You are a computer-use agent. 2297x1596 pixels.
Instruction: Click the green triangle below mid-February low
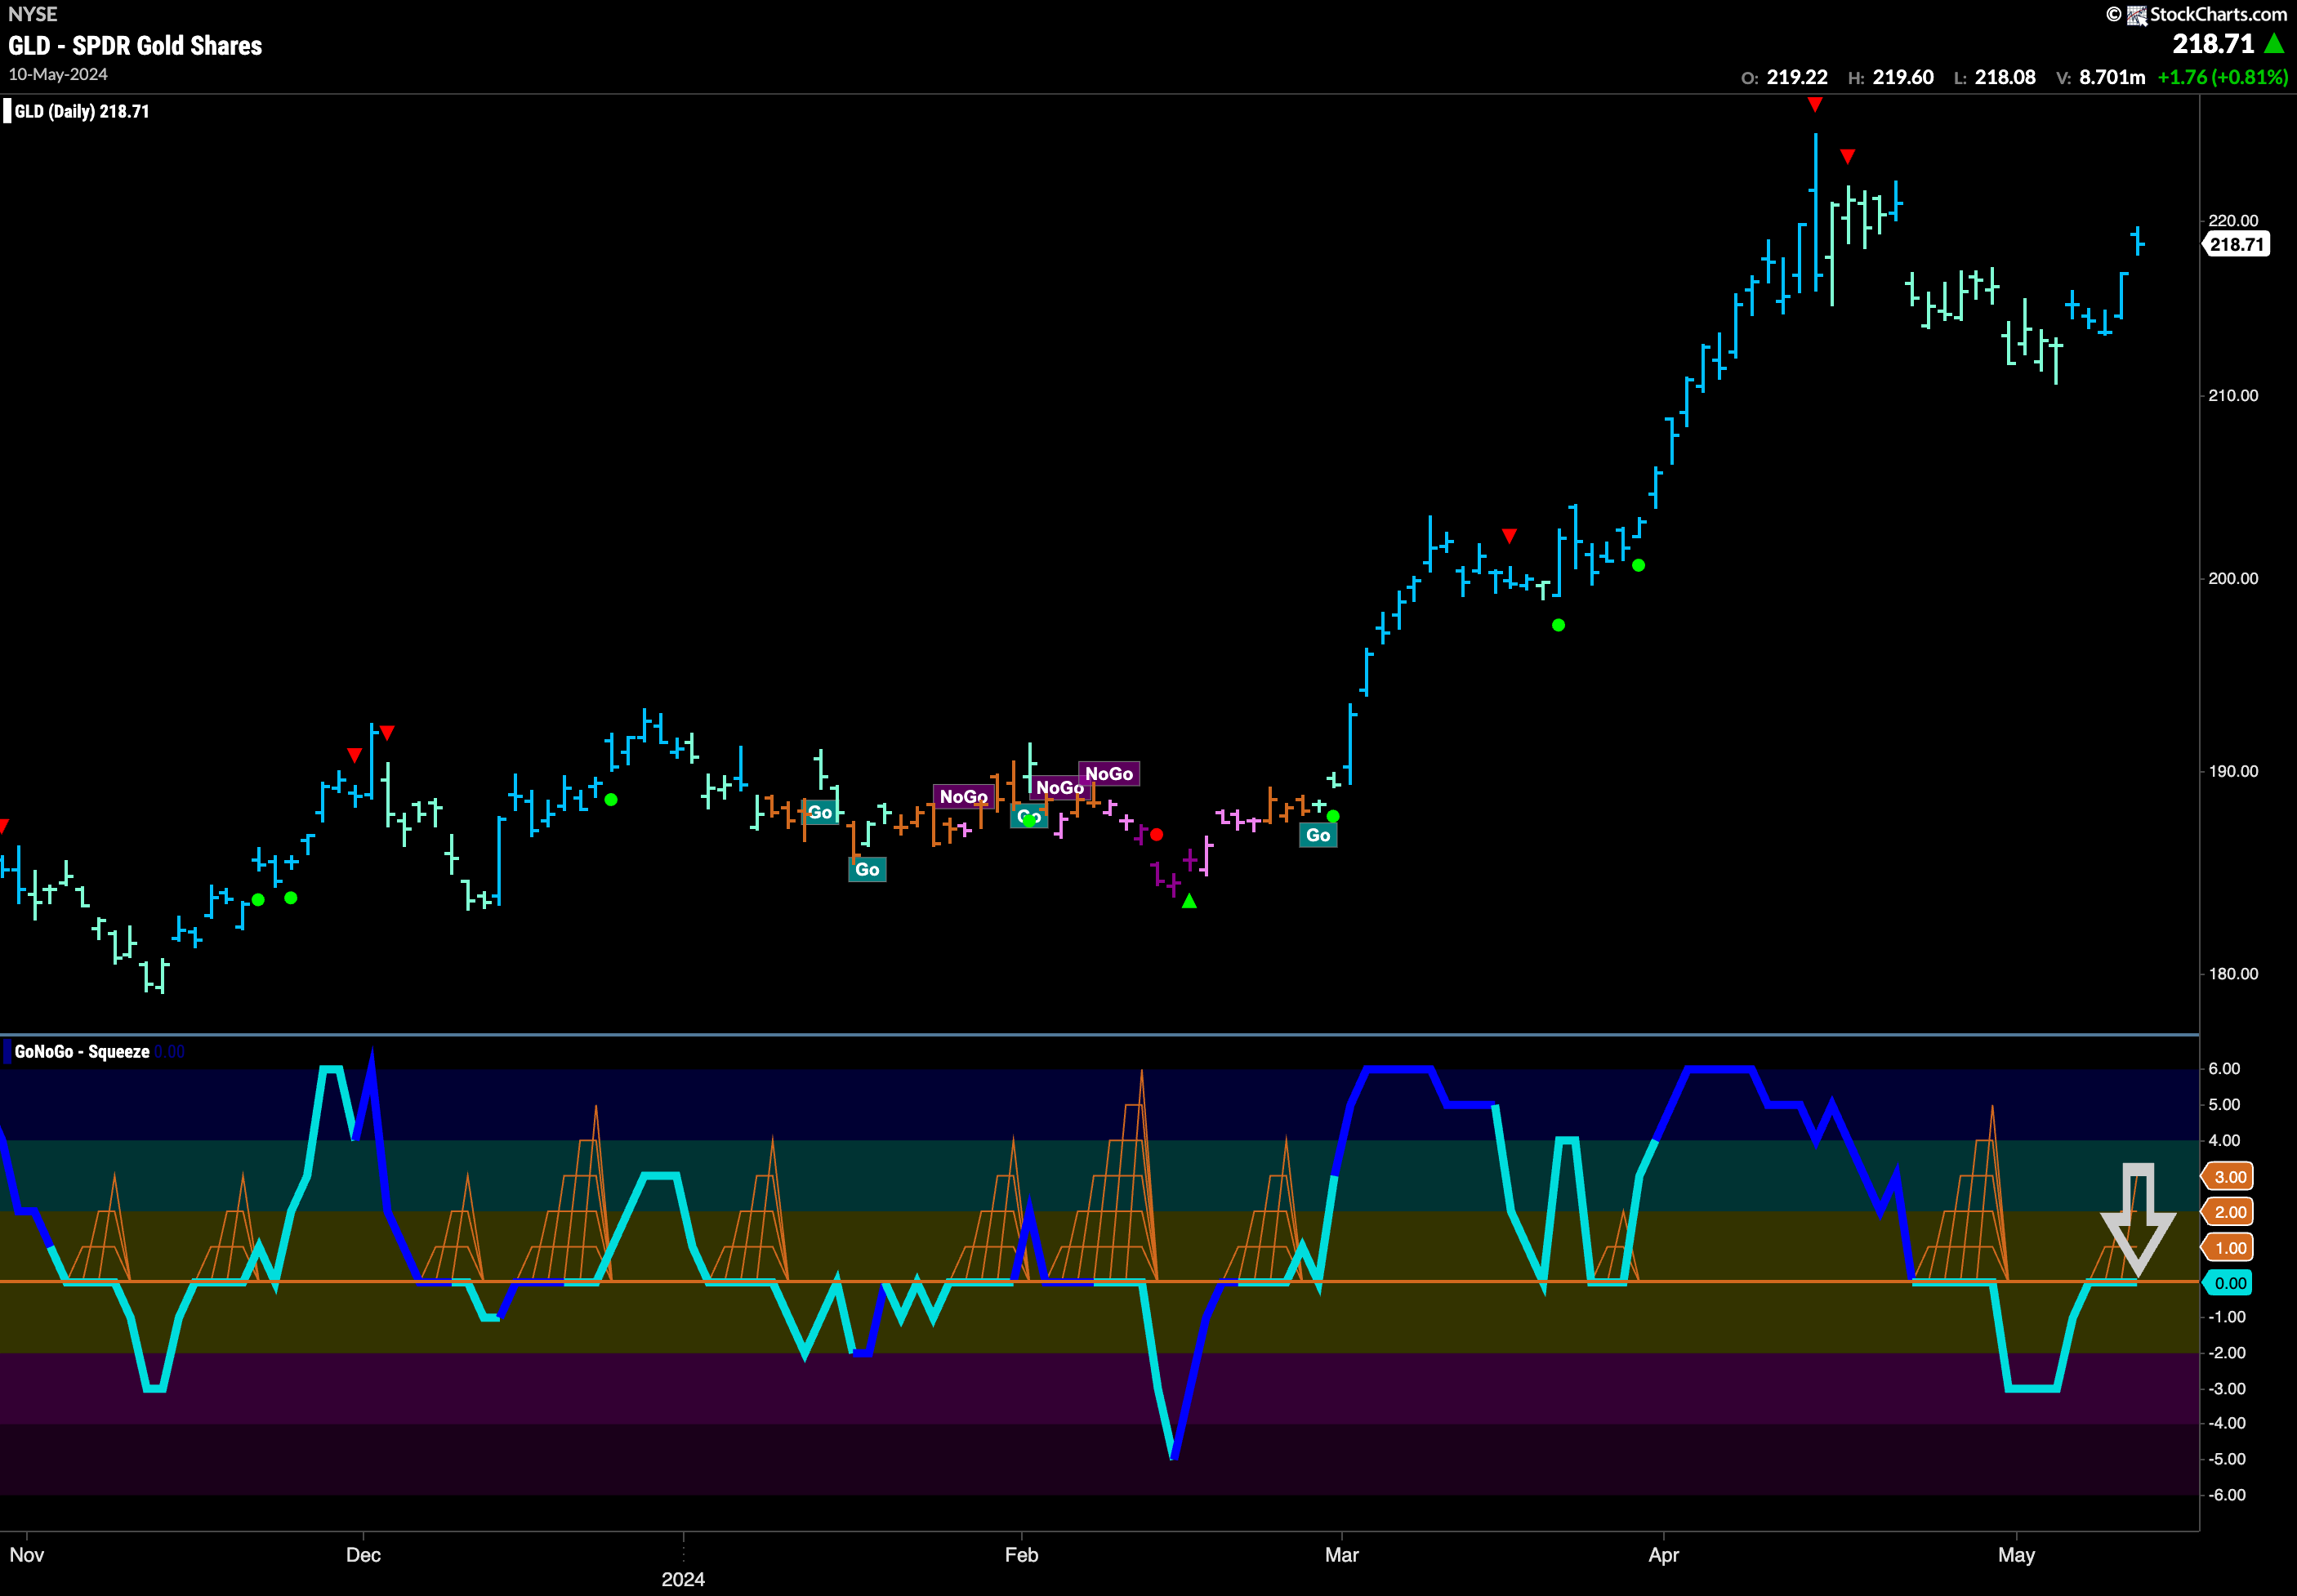tap(1189, 901)
